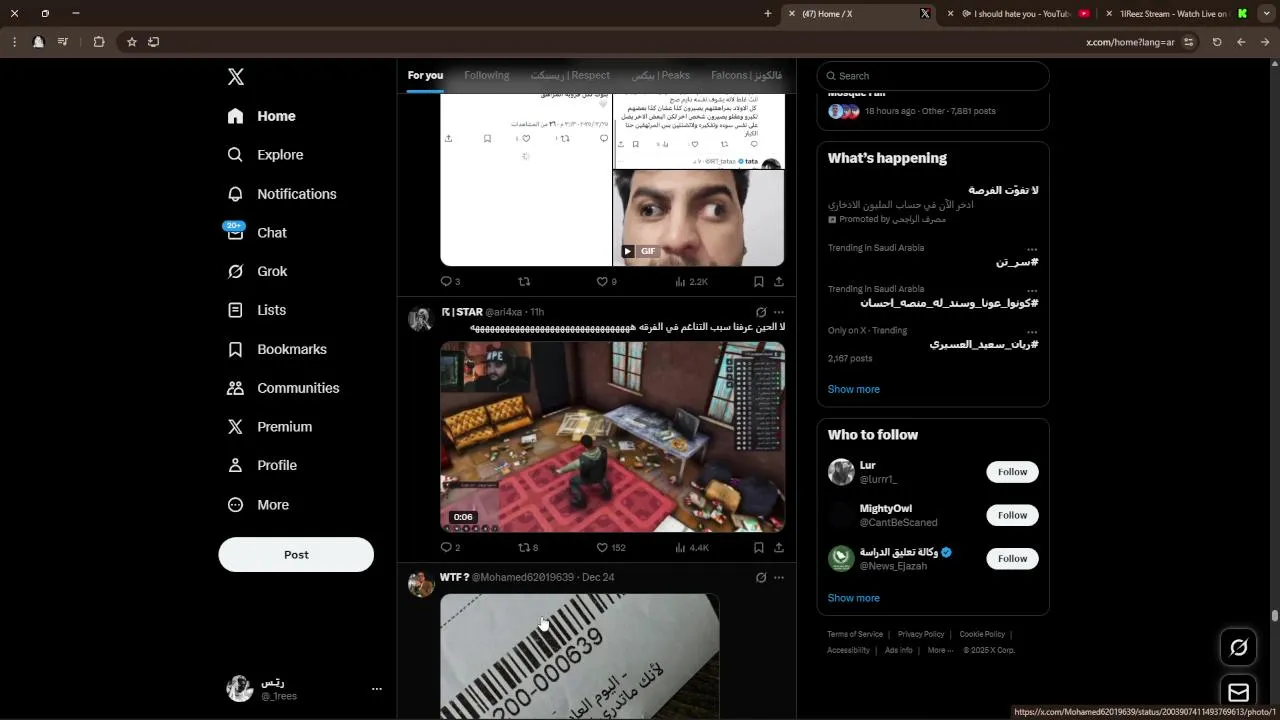Like the ari4xa post with 152 likes
This screenshot has width=1280, height=720.
(611, 547)
